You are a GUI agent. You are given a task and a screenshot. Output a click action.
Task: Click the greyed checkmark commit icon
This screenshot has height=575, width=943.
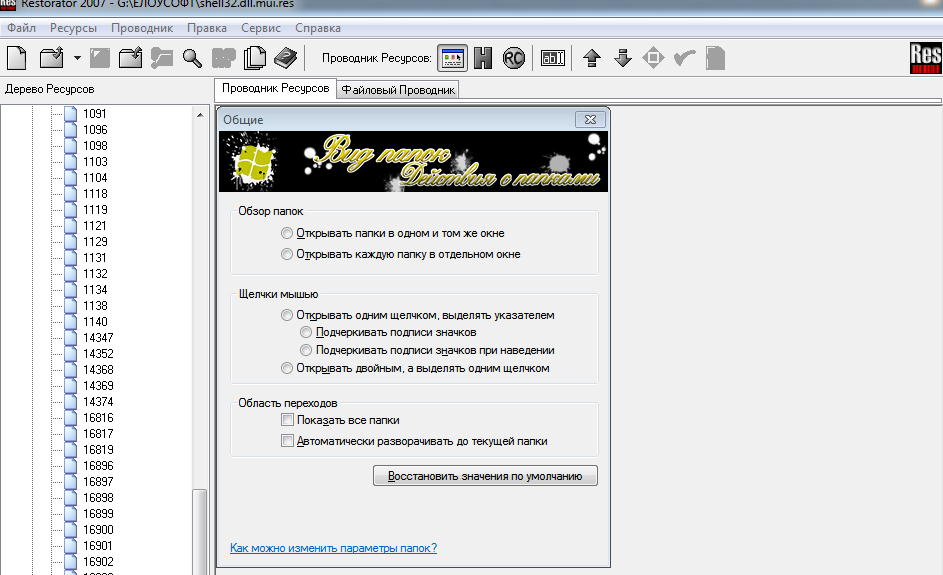(684, 58)
